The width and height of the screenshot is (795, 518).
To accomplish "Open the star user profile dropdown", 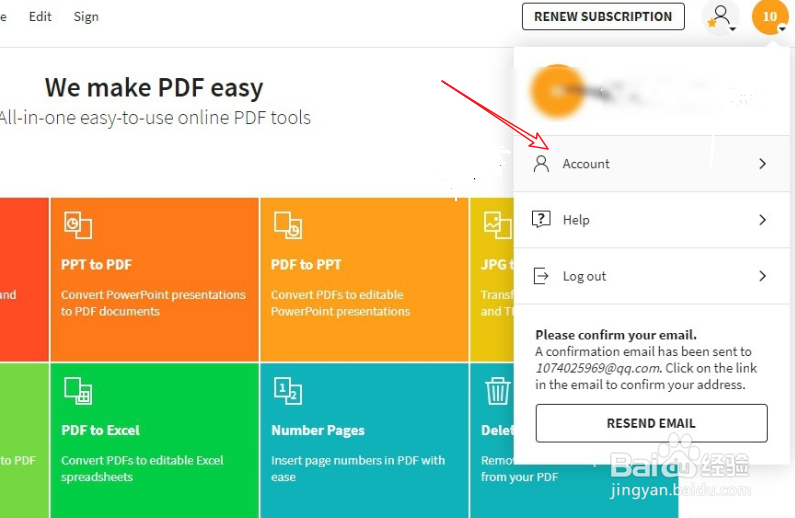I will (x=721, y=17).
